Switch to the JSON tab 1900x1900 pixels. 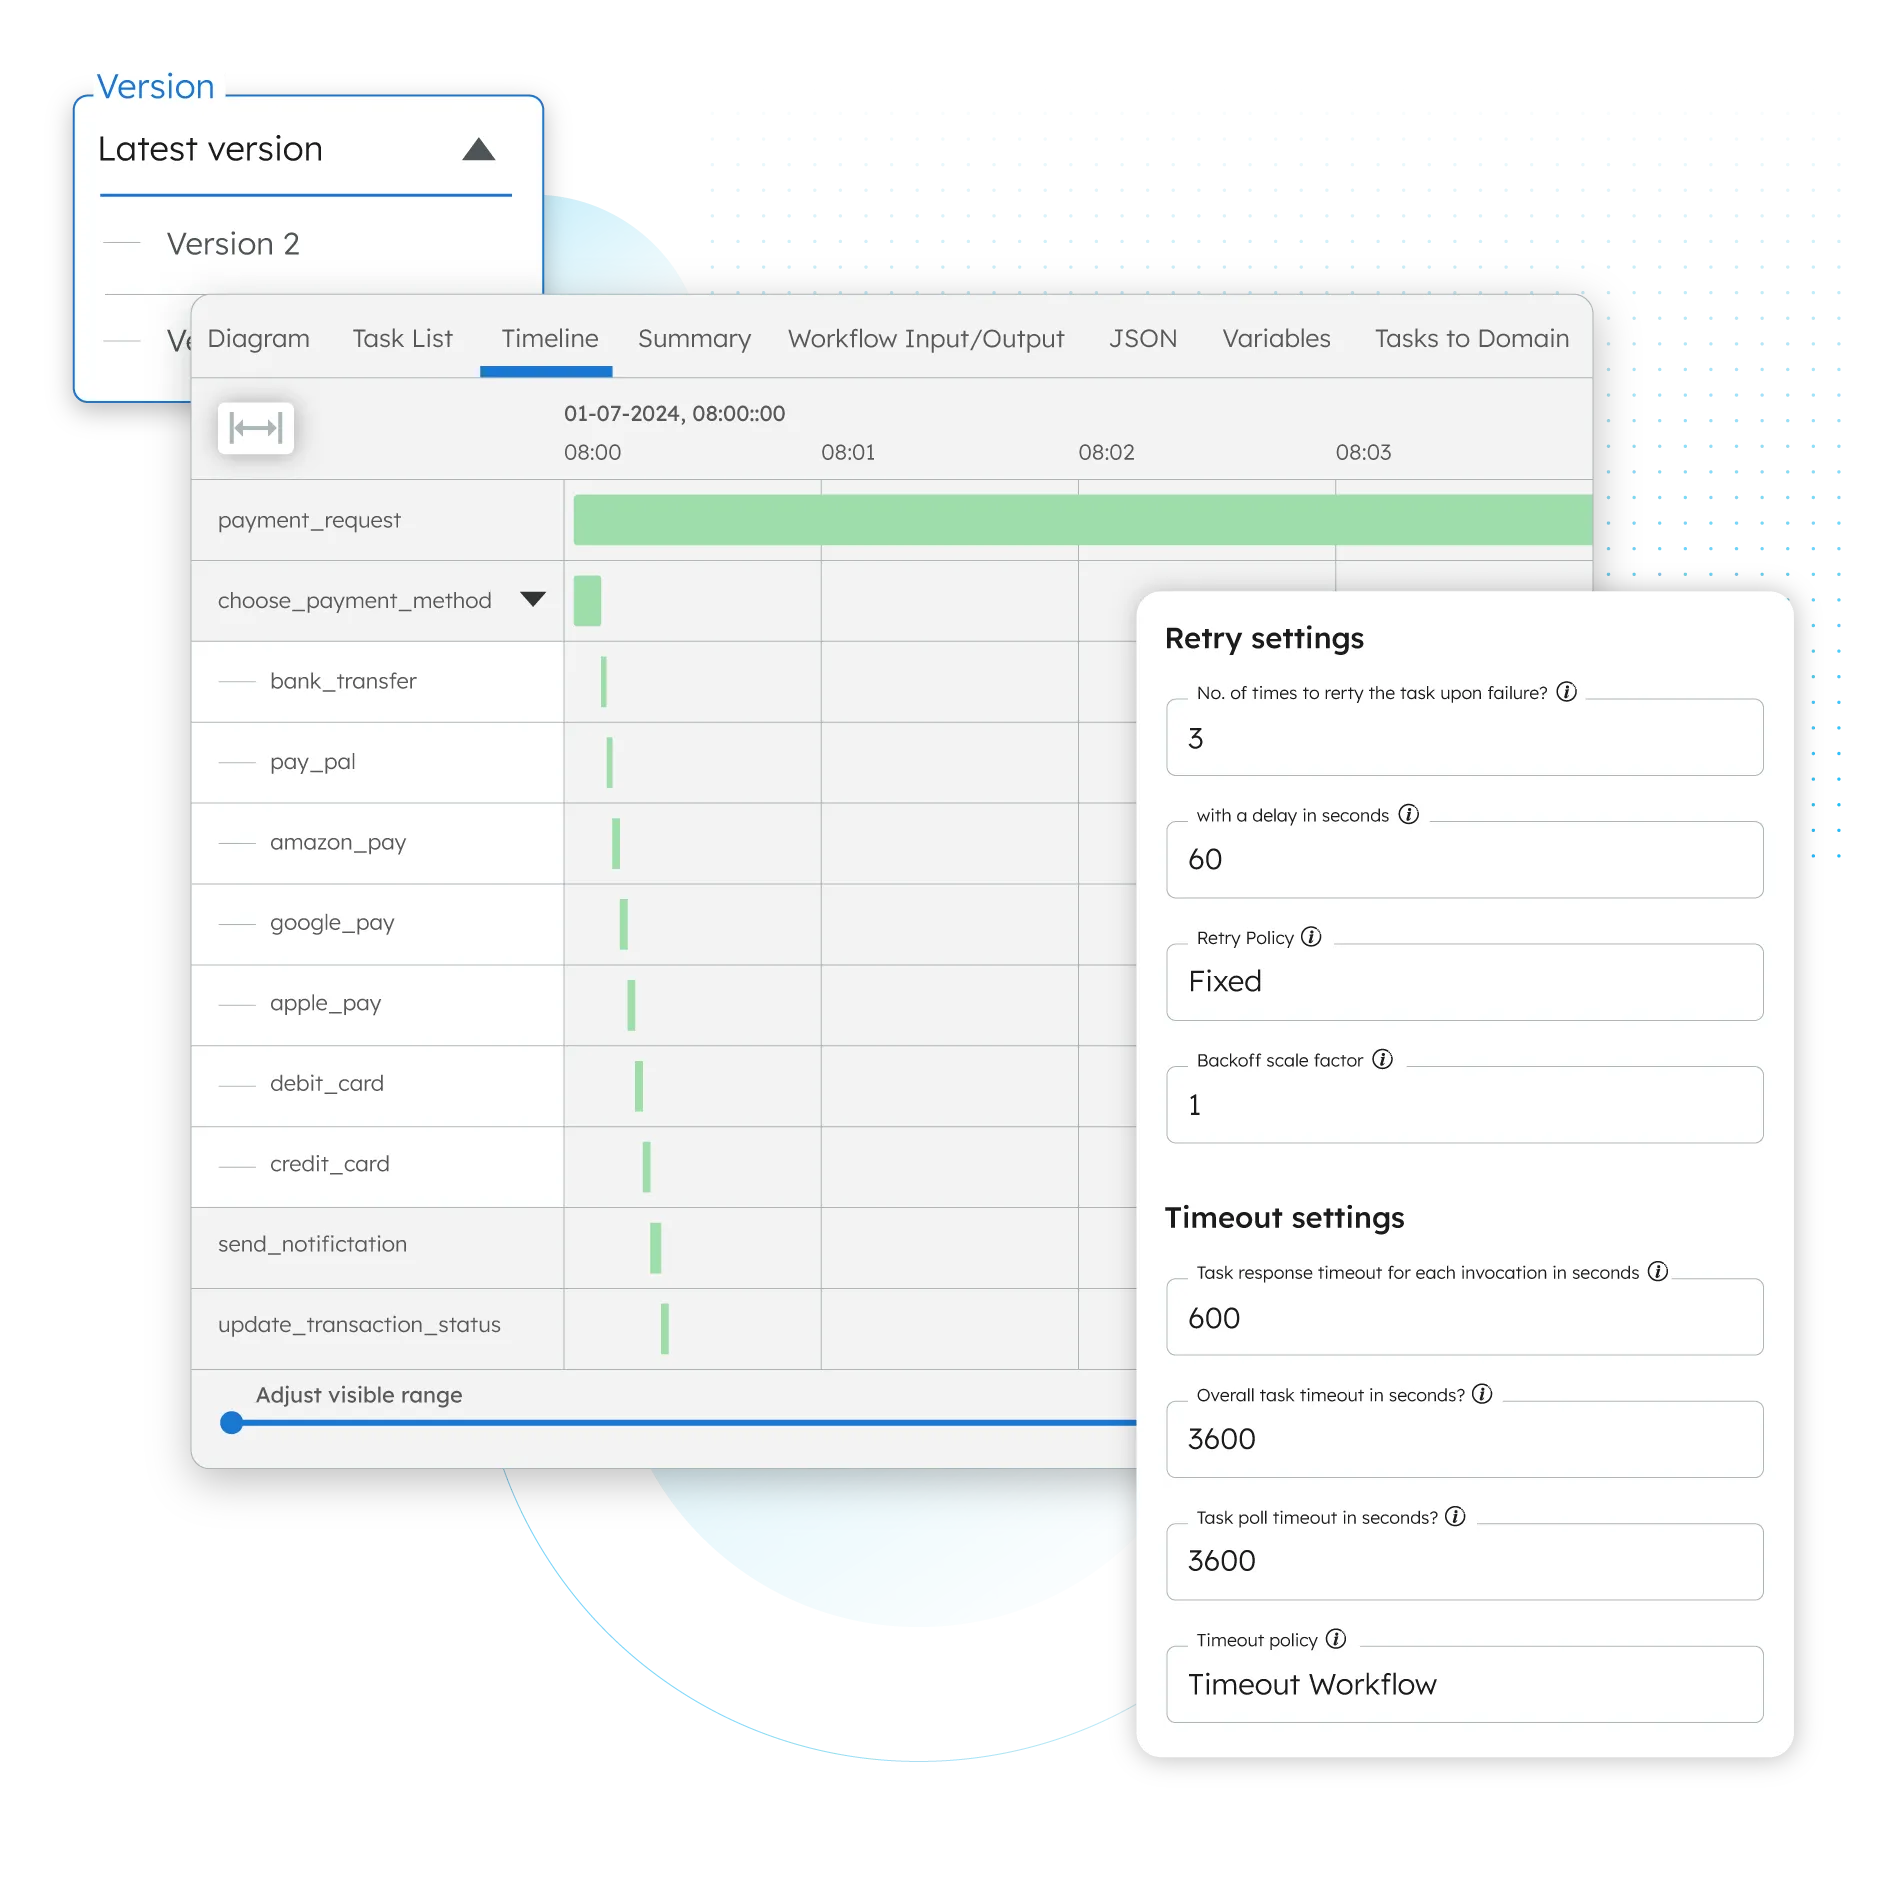coord(1143,339)
